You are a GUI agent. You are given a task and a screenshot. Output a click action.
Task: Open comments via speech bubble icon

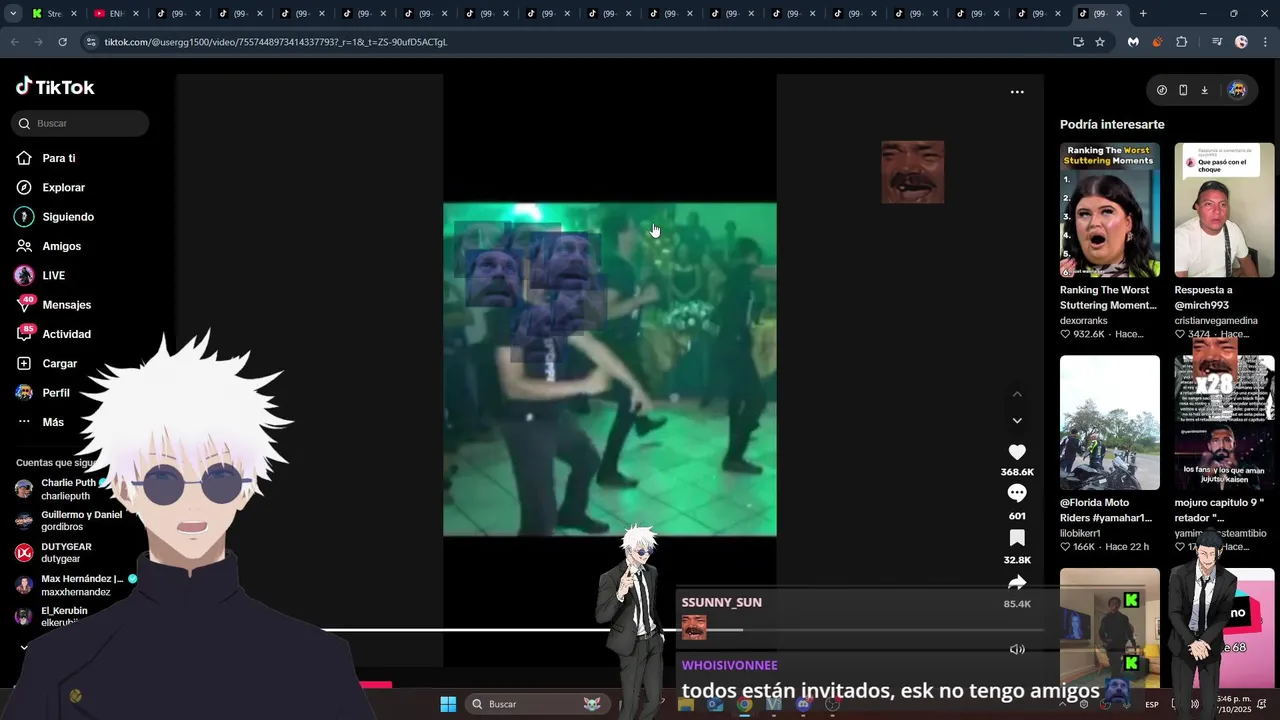point(1017,493)
